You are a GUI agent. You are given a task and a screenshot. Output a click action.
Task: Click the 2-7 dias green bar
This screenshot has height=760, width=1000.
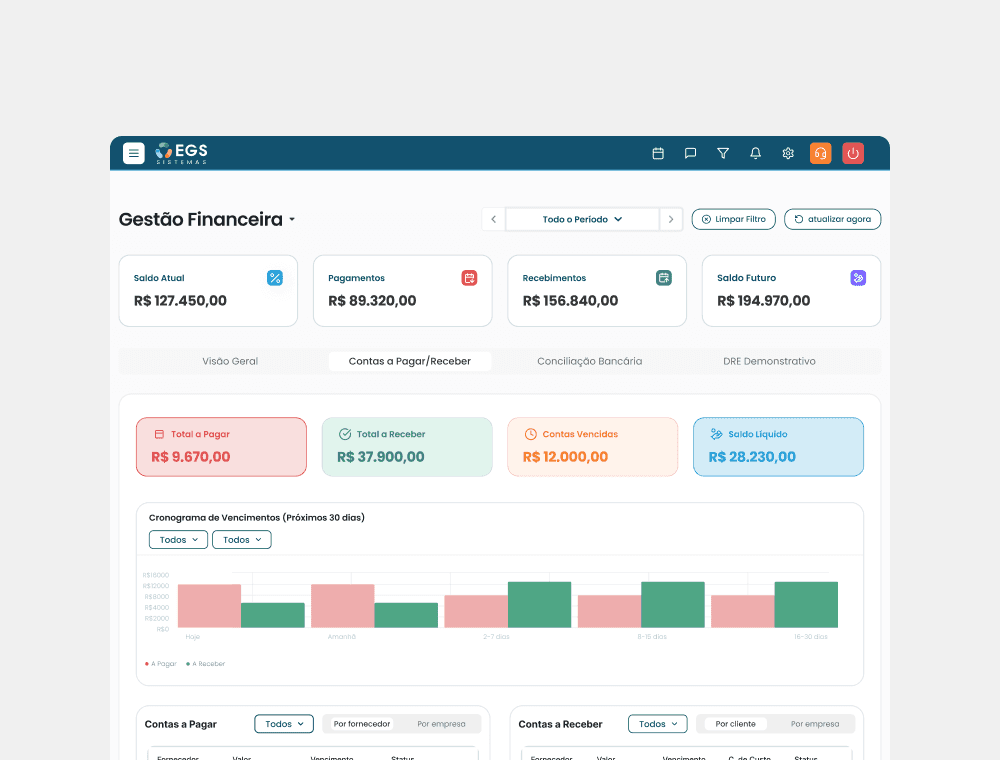[x=540, y=604]
